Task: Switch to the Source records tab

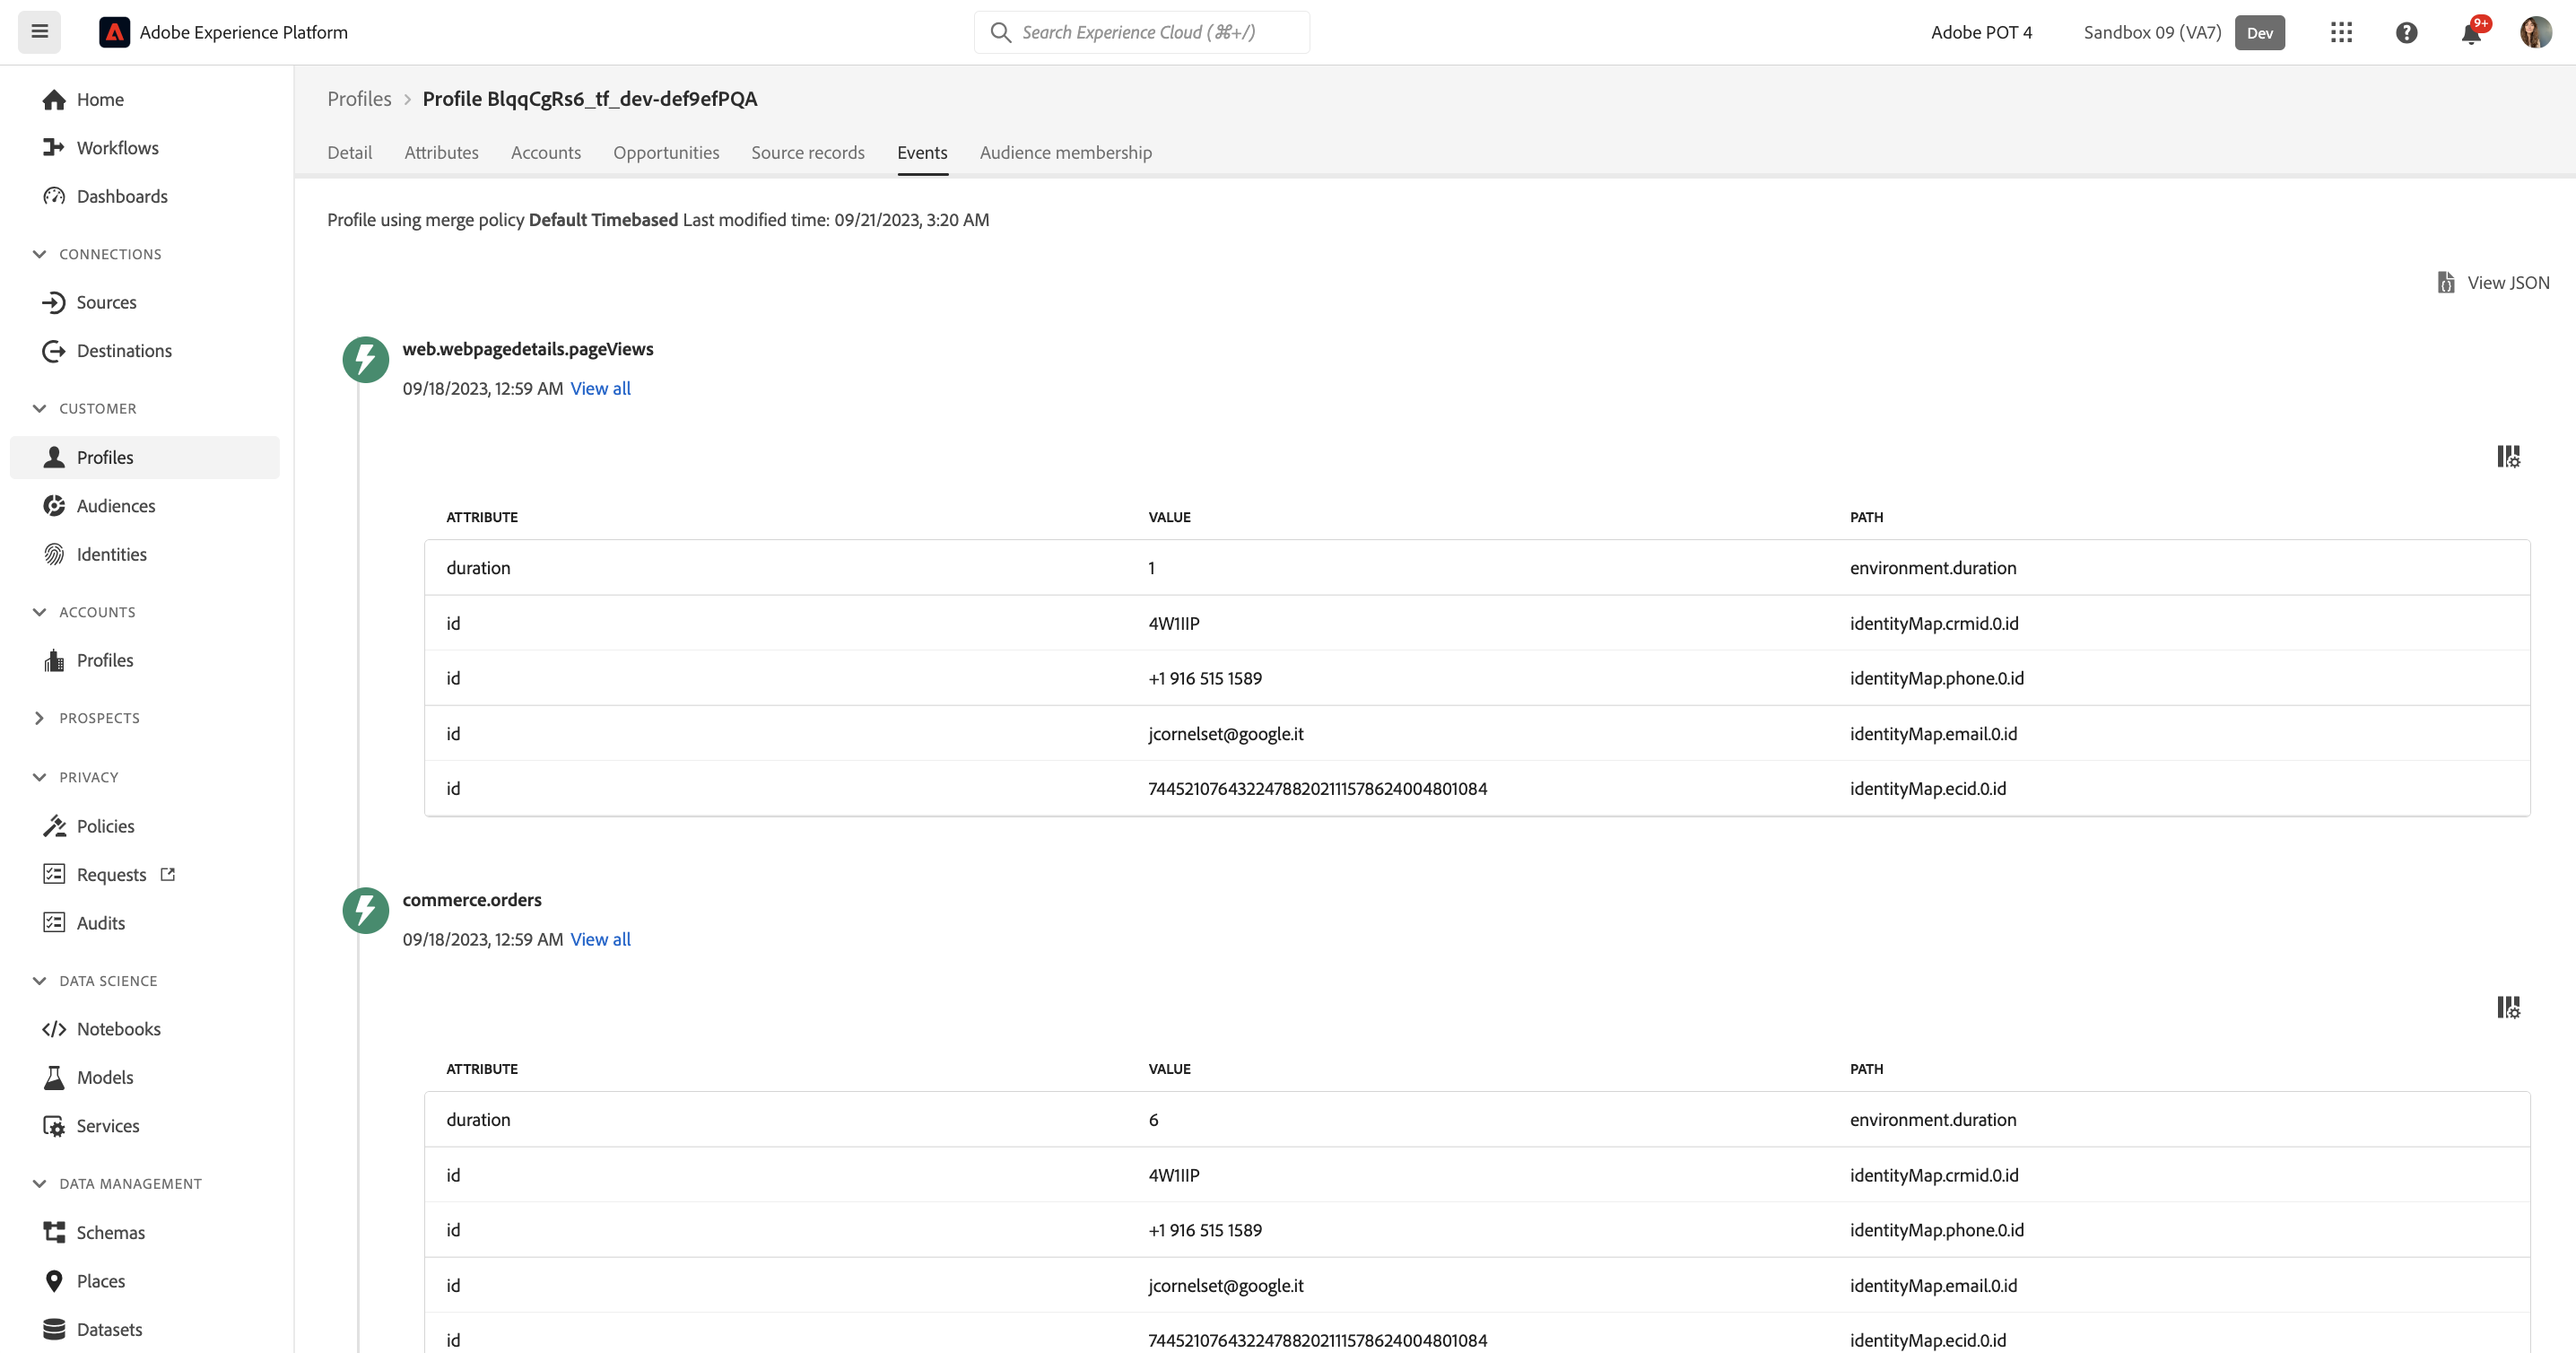Action: pos(807,152)
